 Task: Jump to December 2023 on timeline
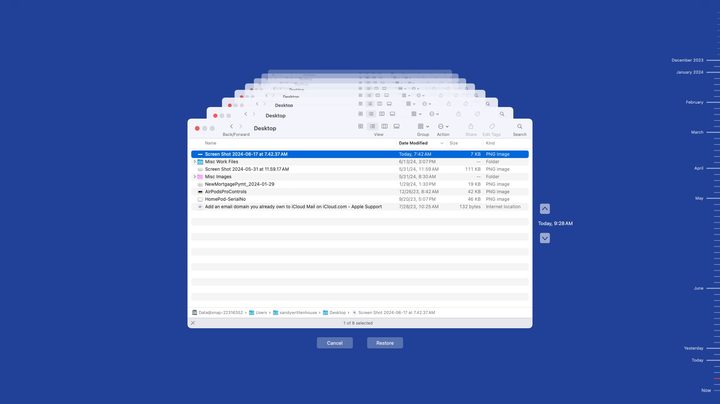(687, 60)
